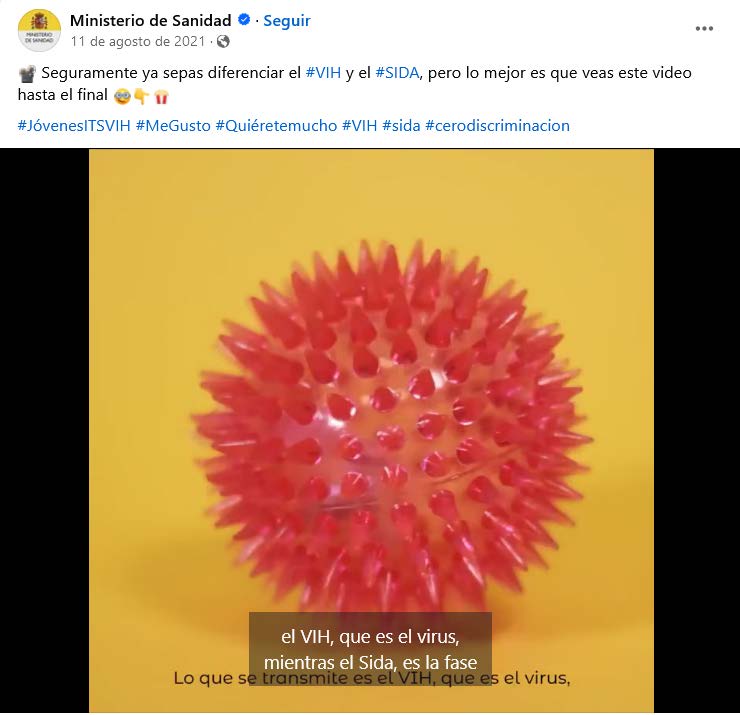Image resolution: width=740 pixels, height=715 pixels.
Task: Open the #SIDA hashtag in the sentence
Action: coord(397,73)
